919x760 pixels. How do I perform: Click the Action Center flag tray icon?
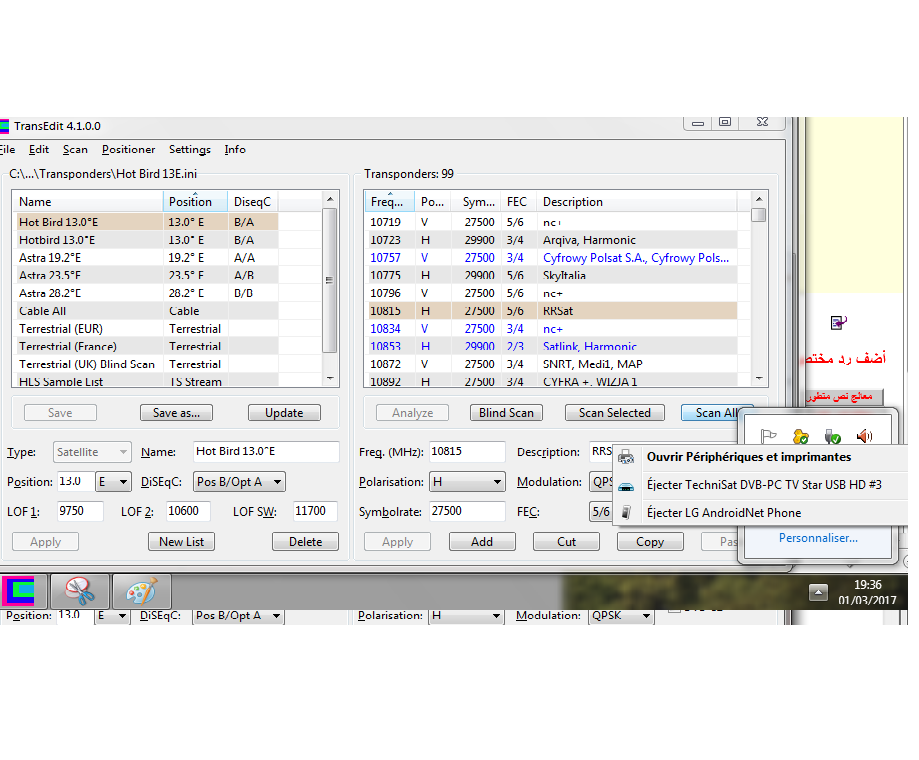pyautogui.click(x=768, y=436)
